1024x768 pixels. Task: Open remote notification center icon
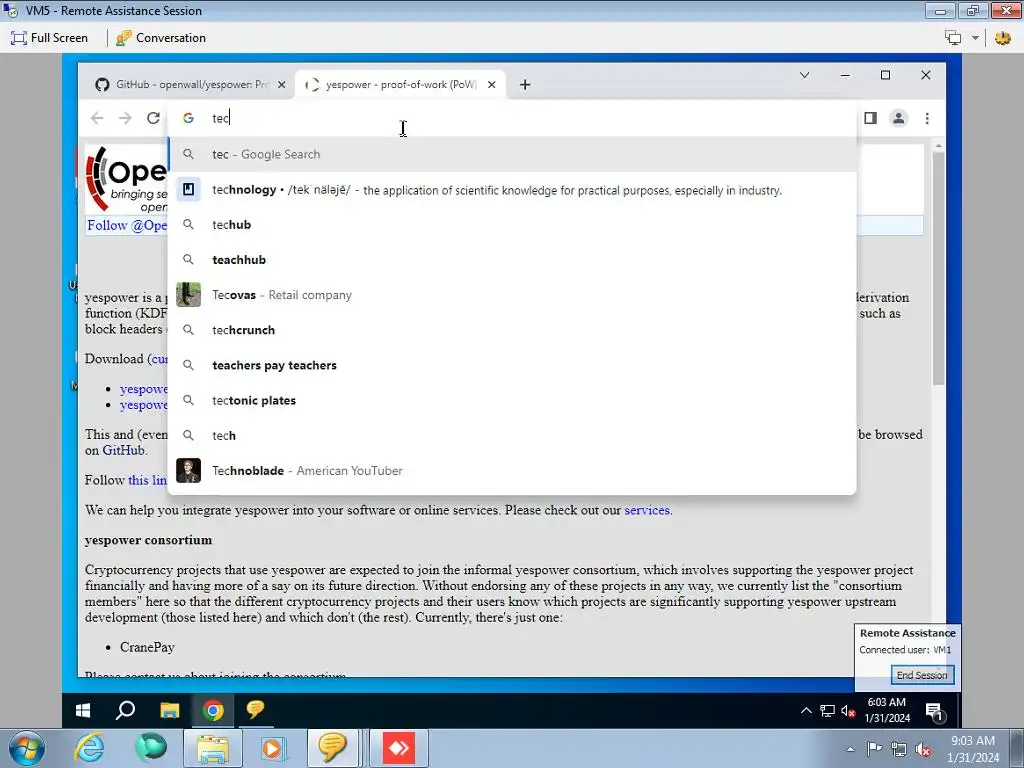click(x=935, y=711)
